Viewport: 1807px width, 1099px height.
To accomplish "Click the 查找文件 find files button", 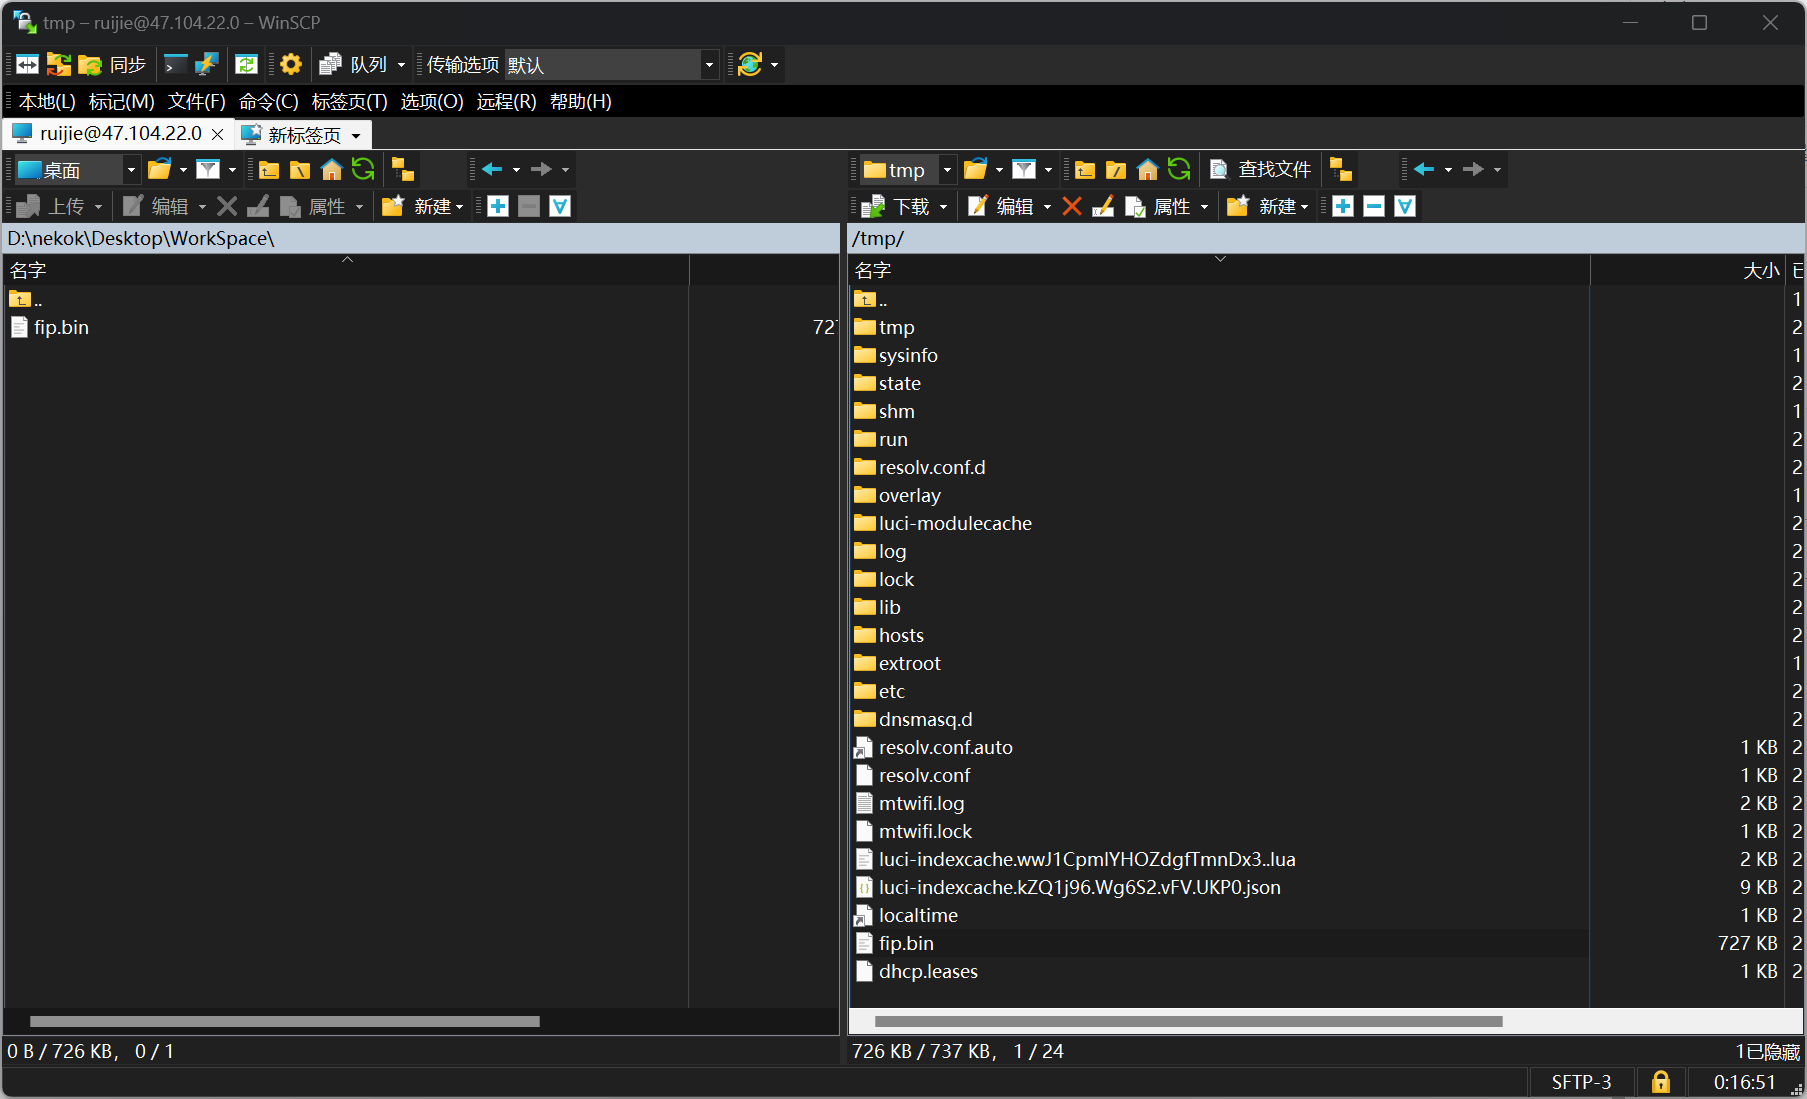I will (x=1261, y=170).
